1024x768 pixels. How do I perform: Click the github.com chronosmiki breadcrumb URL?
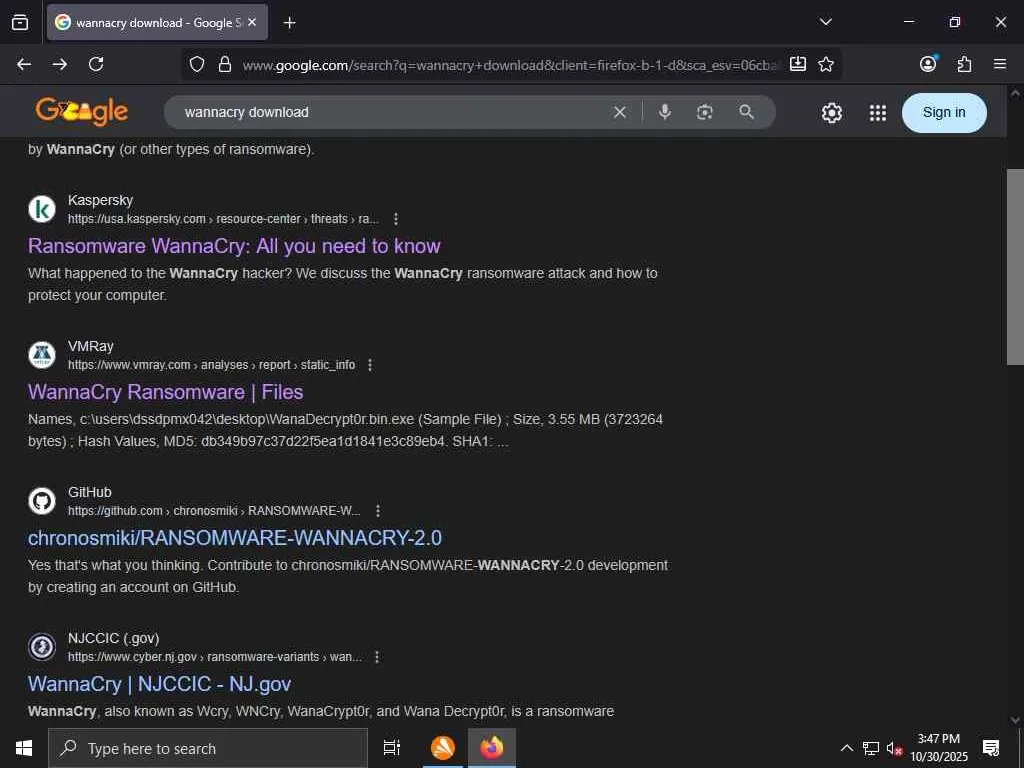coord(214,511)
